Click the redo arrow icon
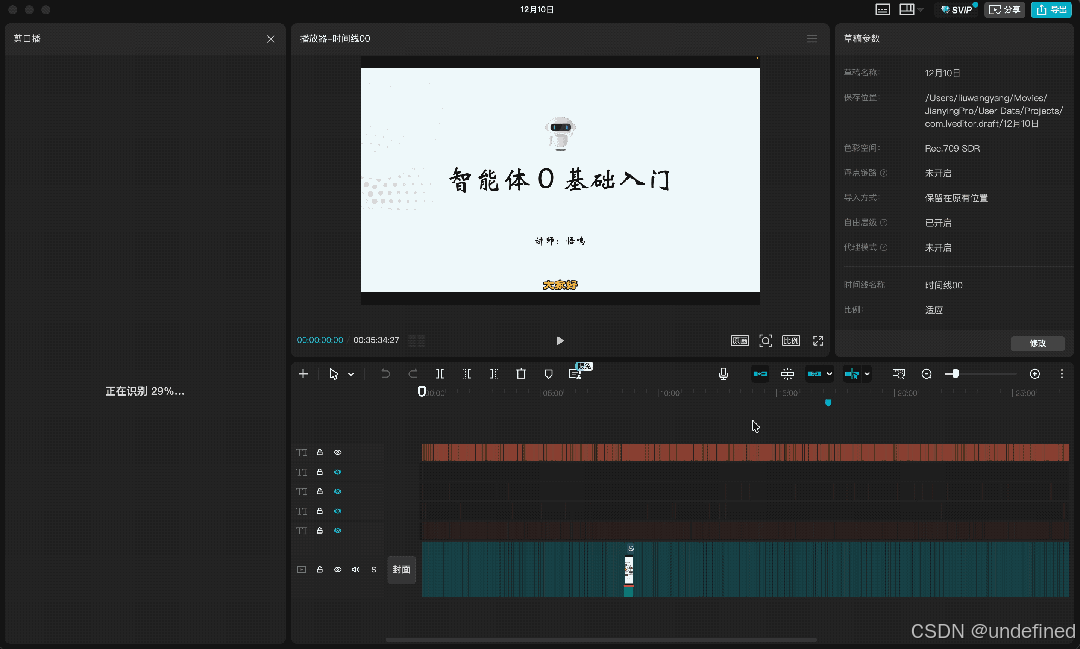 point(413,373)
